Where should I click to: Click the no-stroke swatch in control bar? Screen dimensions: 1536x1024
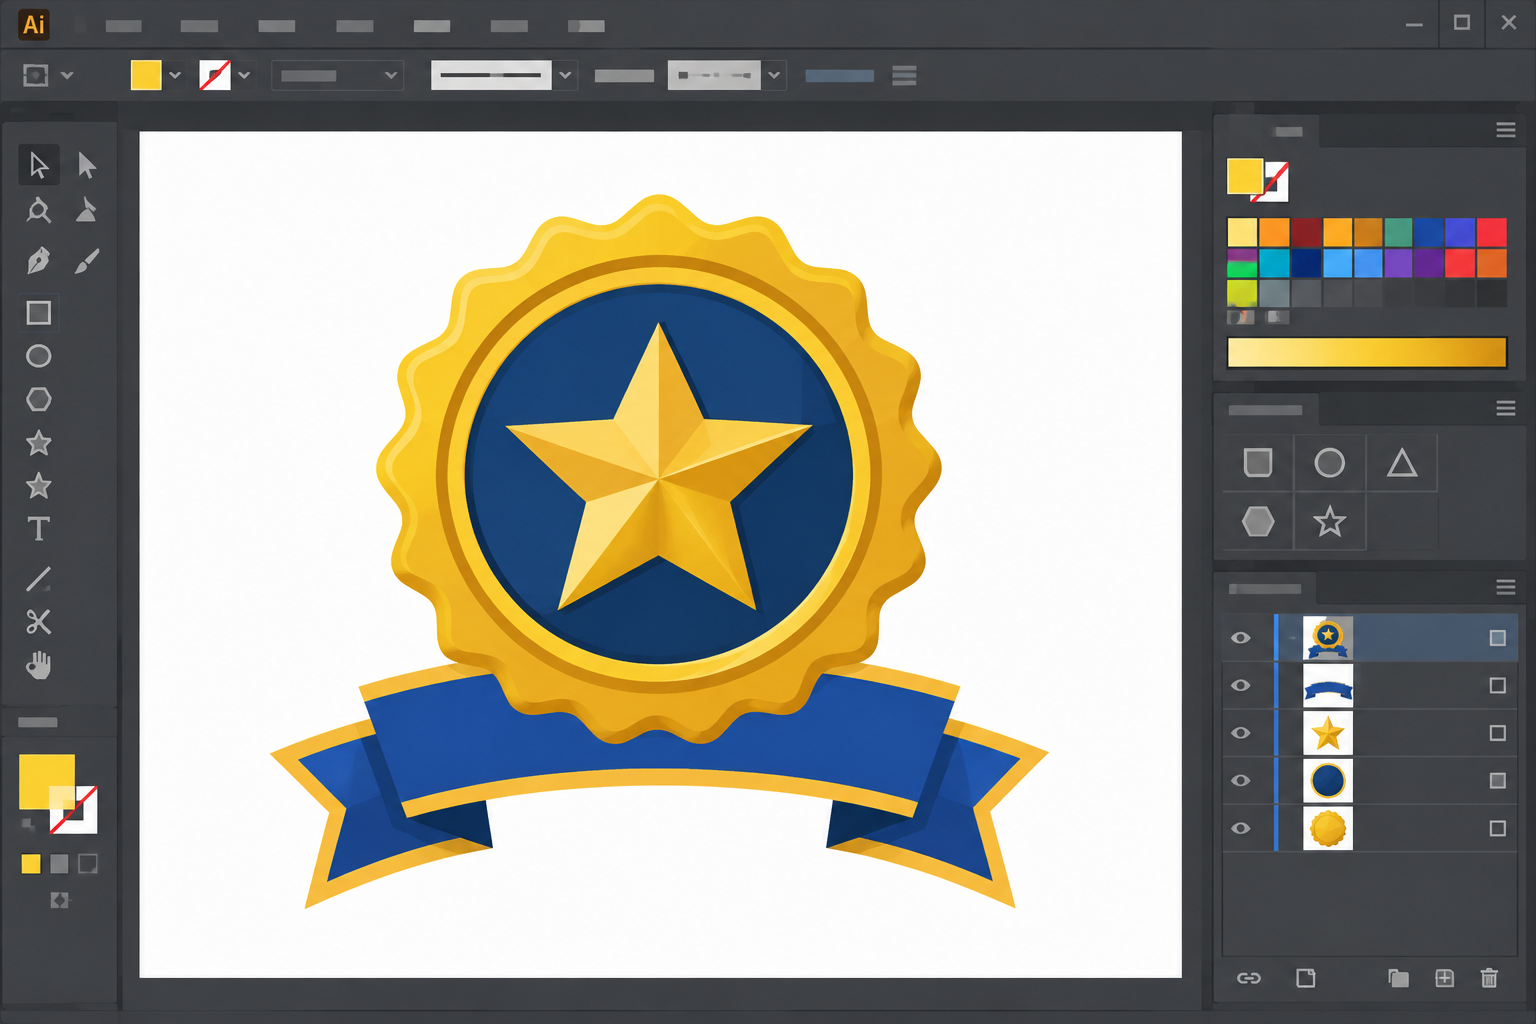point(215,75)
